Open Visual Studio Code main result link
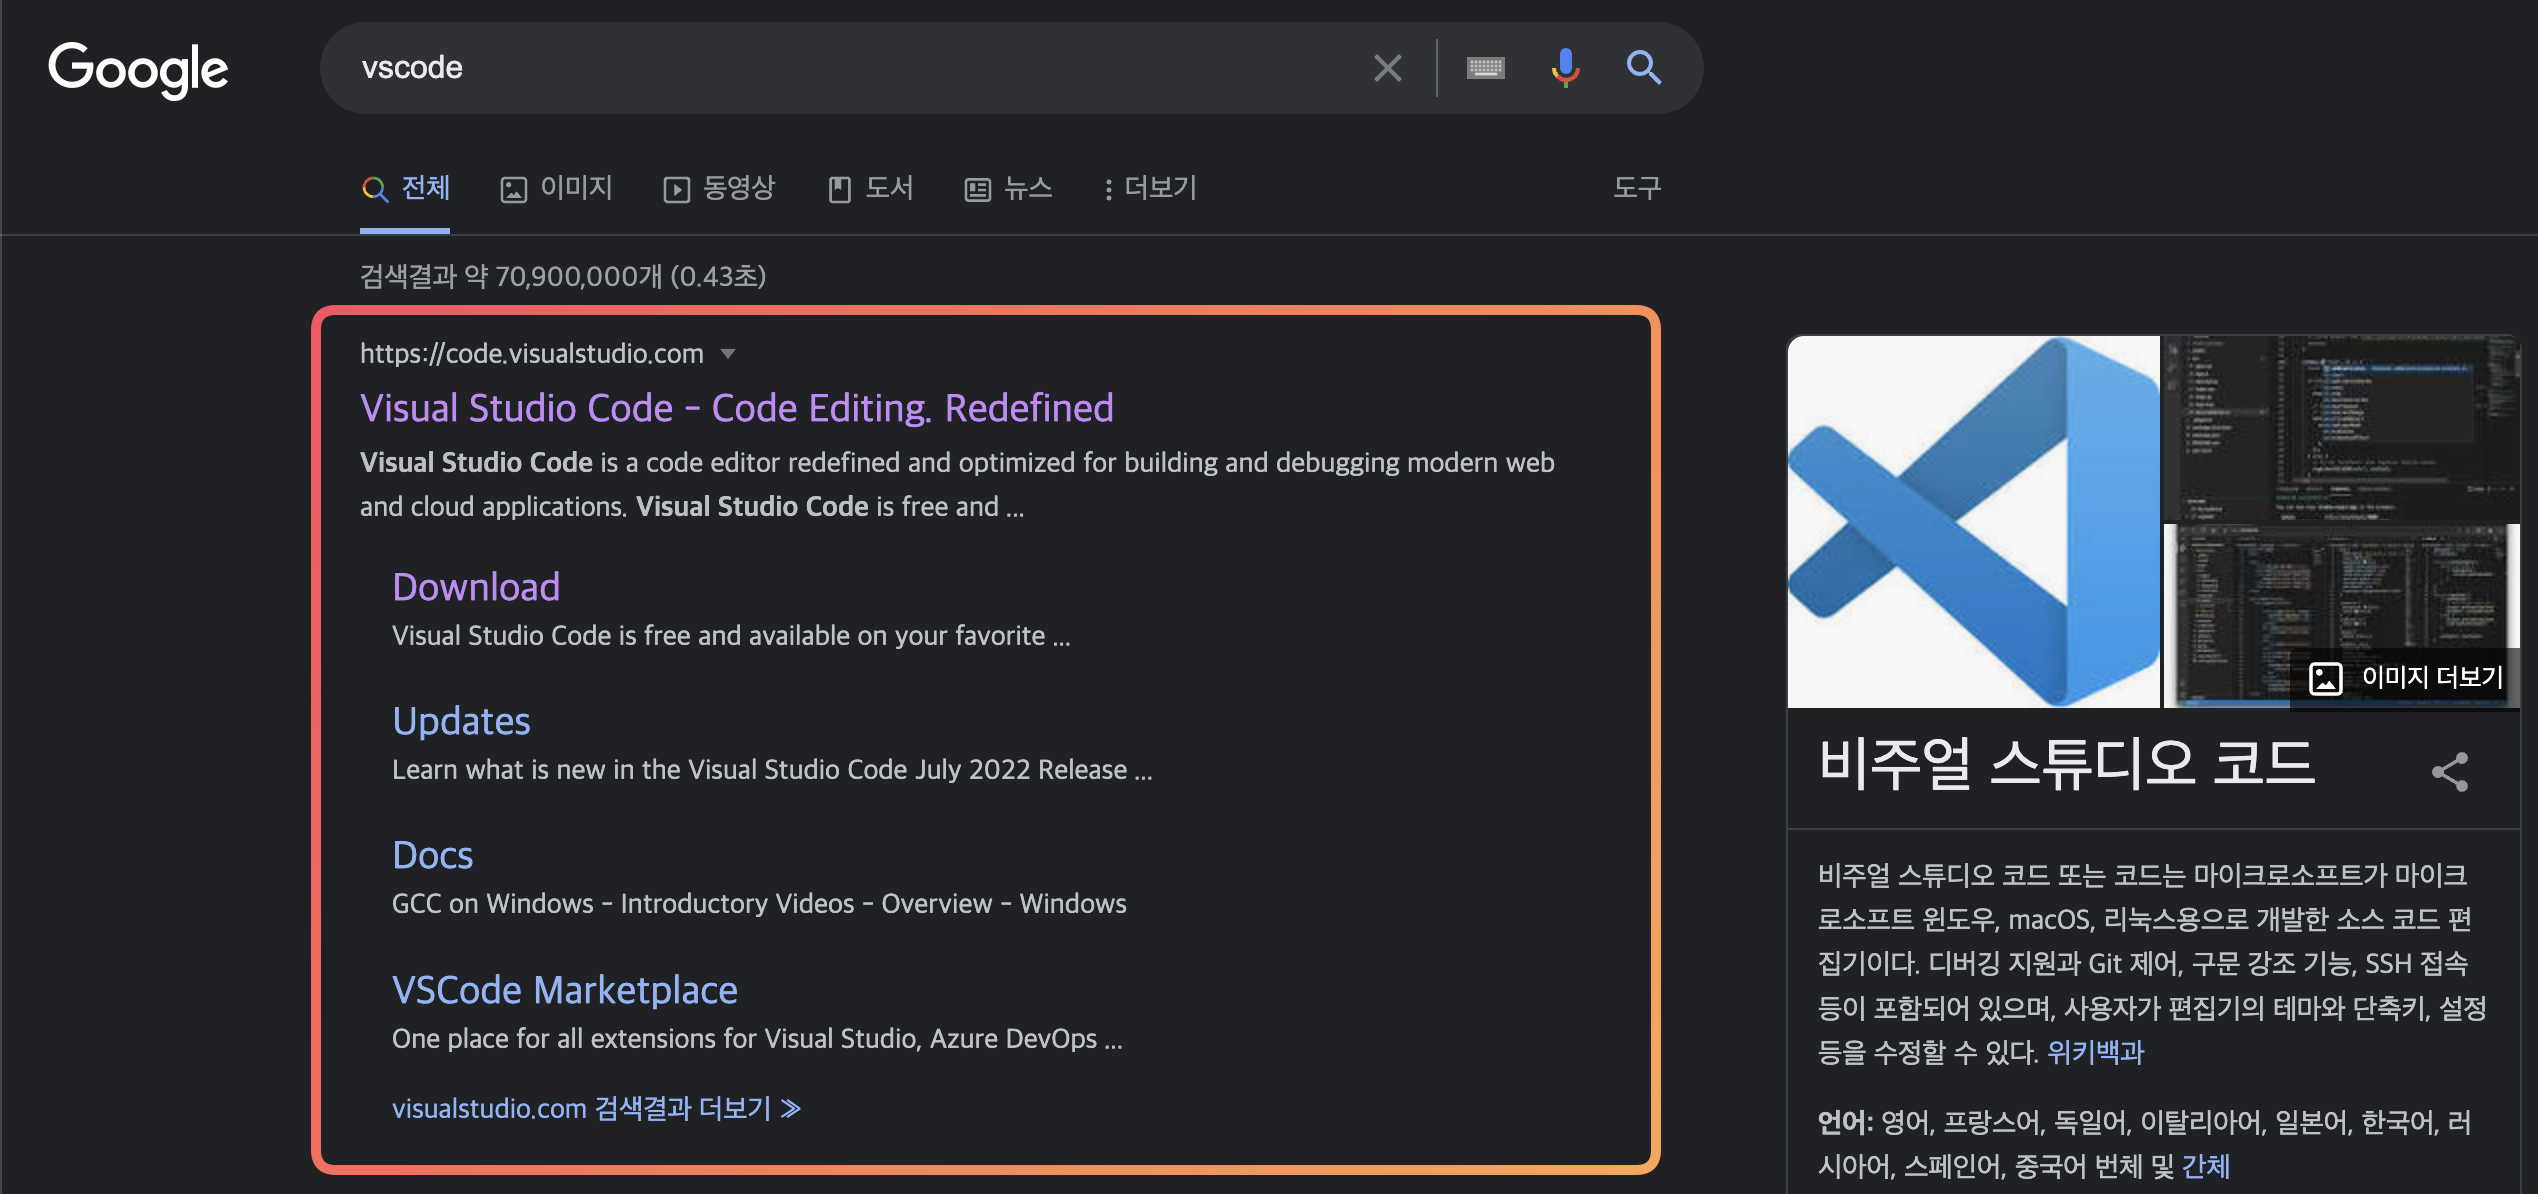 pyautogui.click(x=736, y=408)
